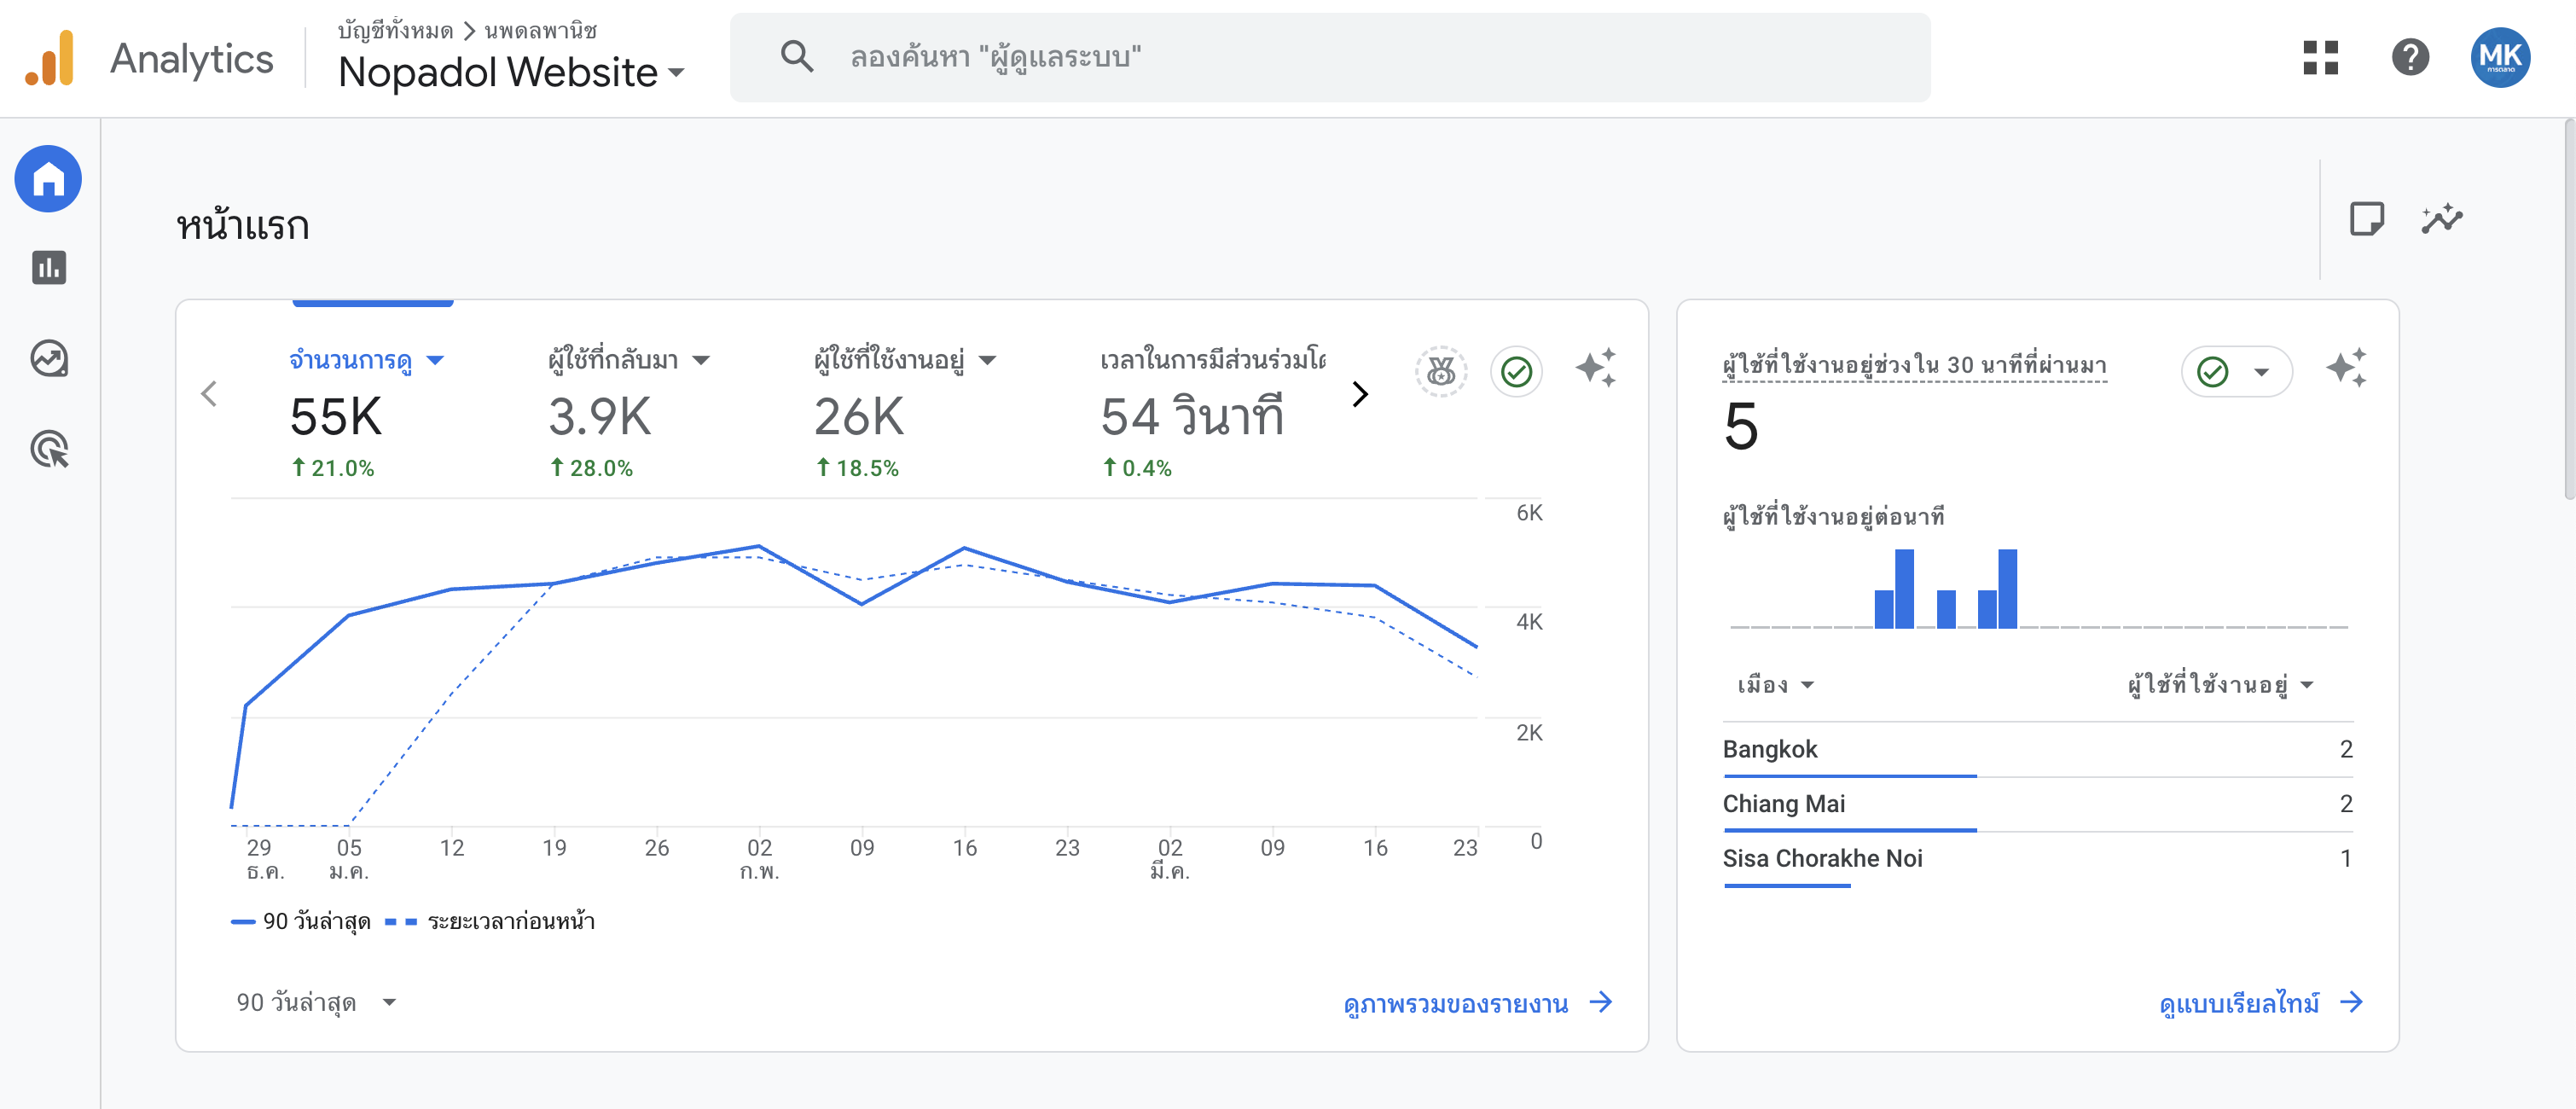The height and width of the screenshot is (1109, 2576).
Task: Expand the เมือง dimension dropdown
Action: tap(1776, 685)
